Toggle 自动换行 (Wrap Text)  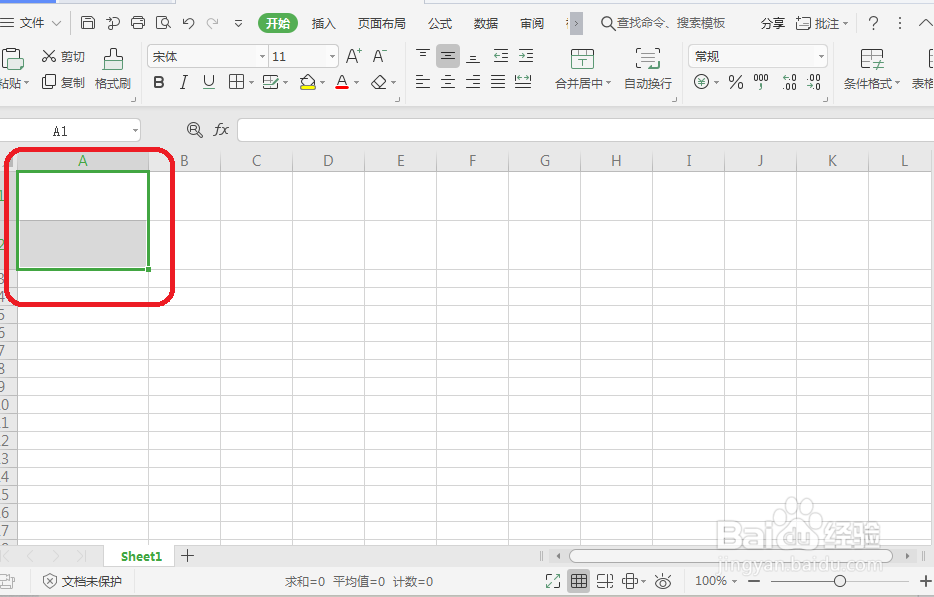pos(647,70)
